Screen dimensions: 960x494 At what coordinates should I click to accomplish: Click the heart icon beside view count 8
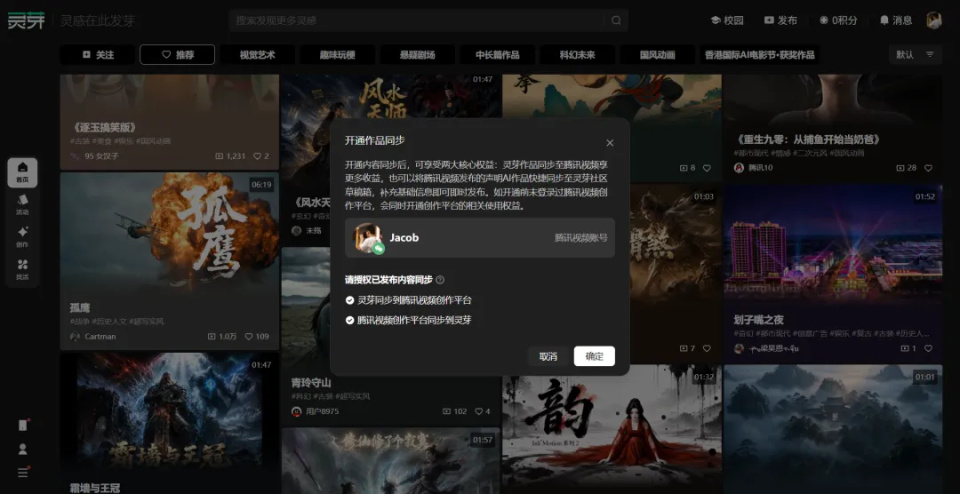click(x=707, y=168)
